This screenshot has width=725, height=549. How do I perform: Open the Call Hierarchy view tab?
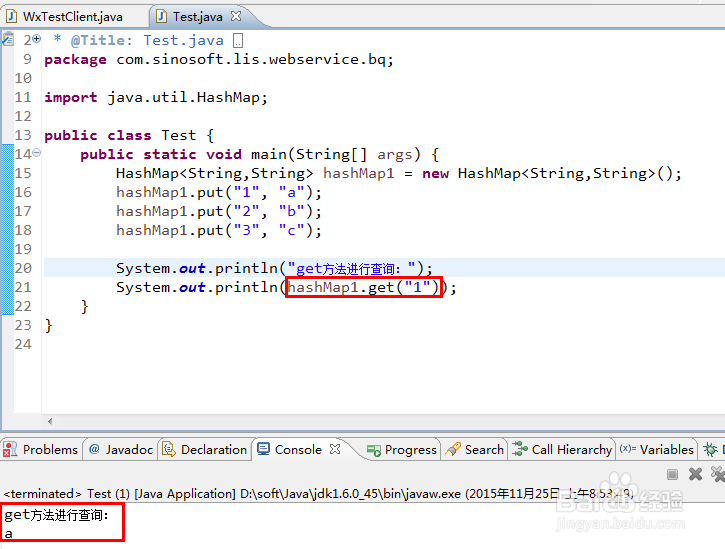click(562, 449)
